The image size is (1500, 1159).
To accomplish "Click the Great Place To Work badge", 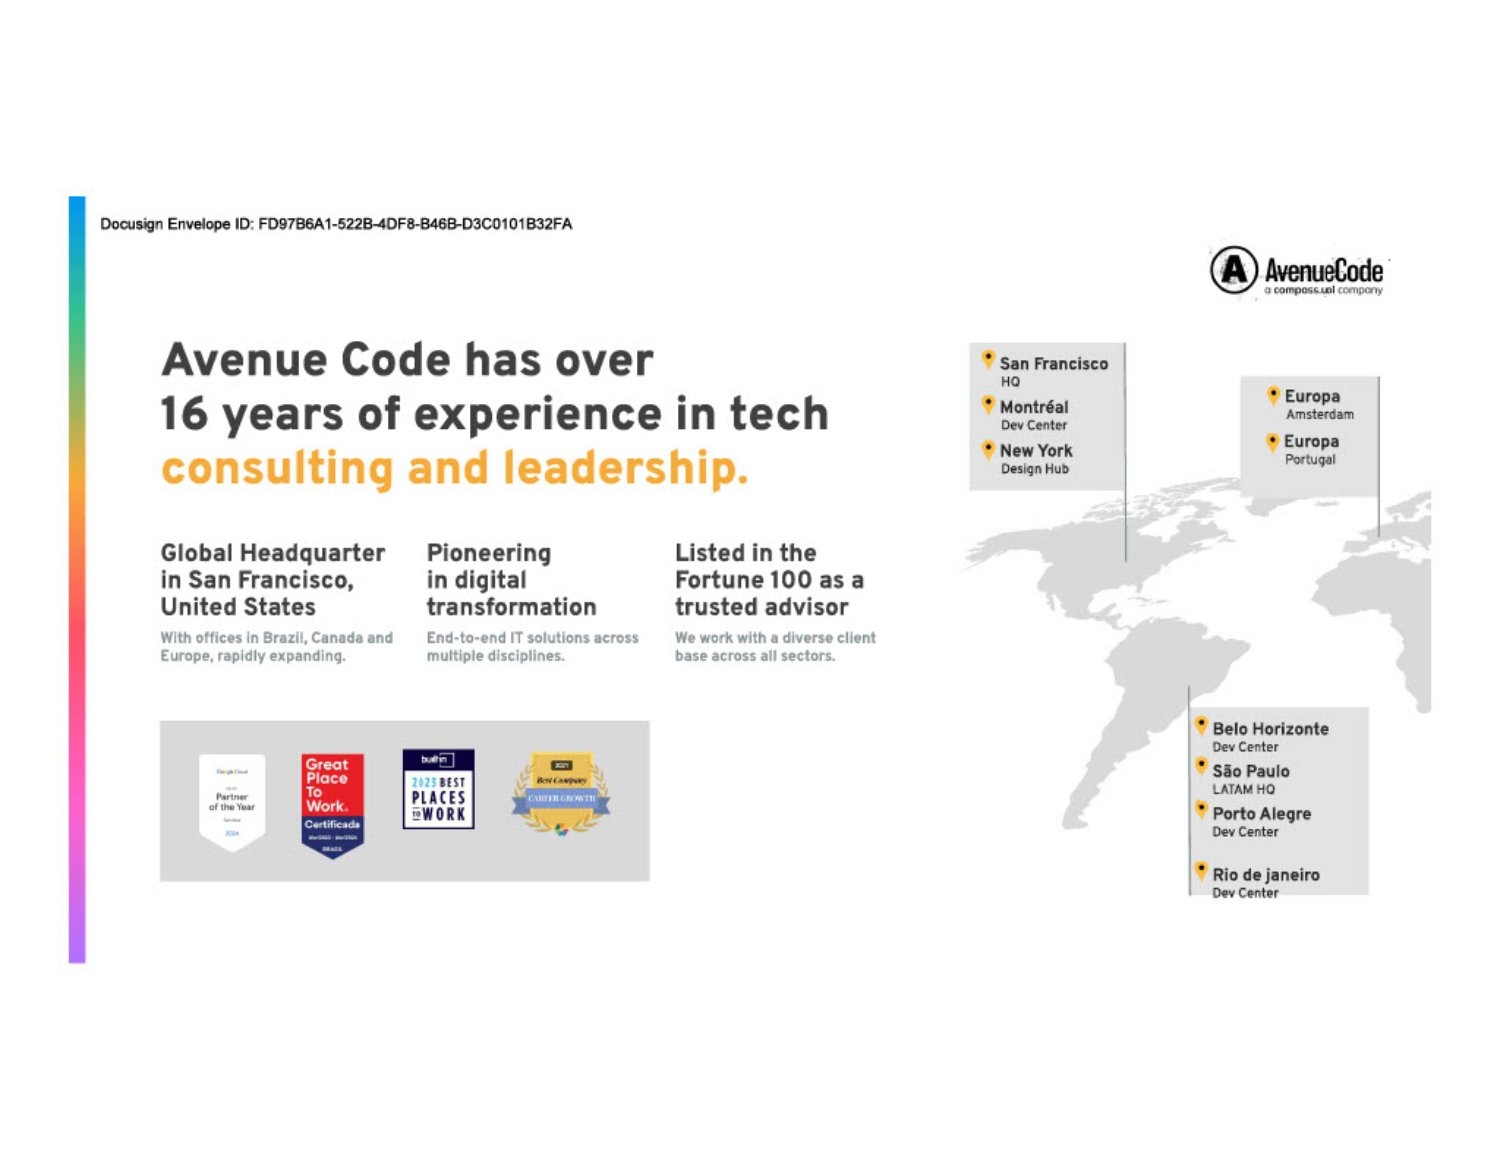I will click(332, 805).
